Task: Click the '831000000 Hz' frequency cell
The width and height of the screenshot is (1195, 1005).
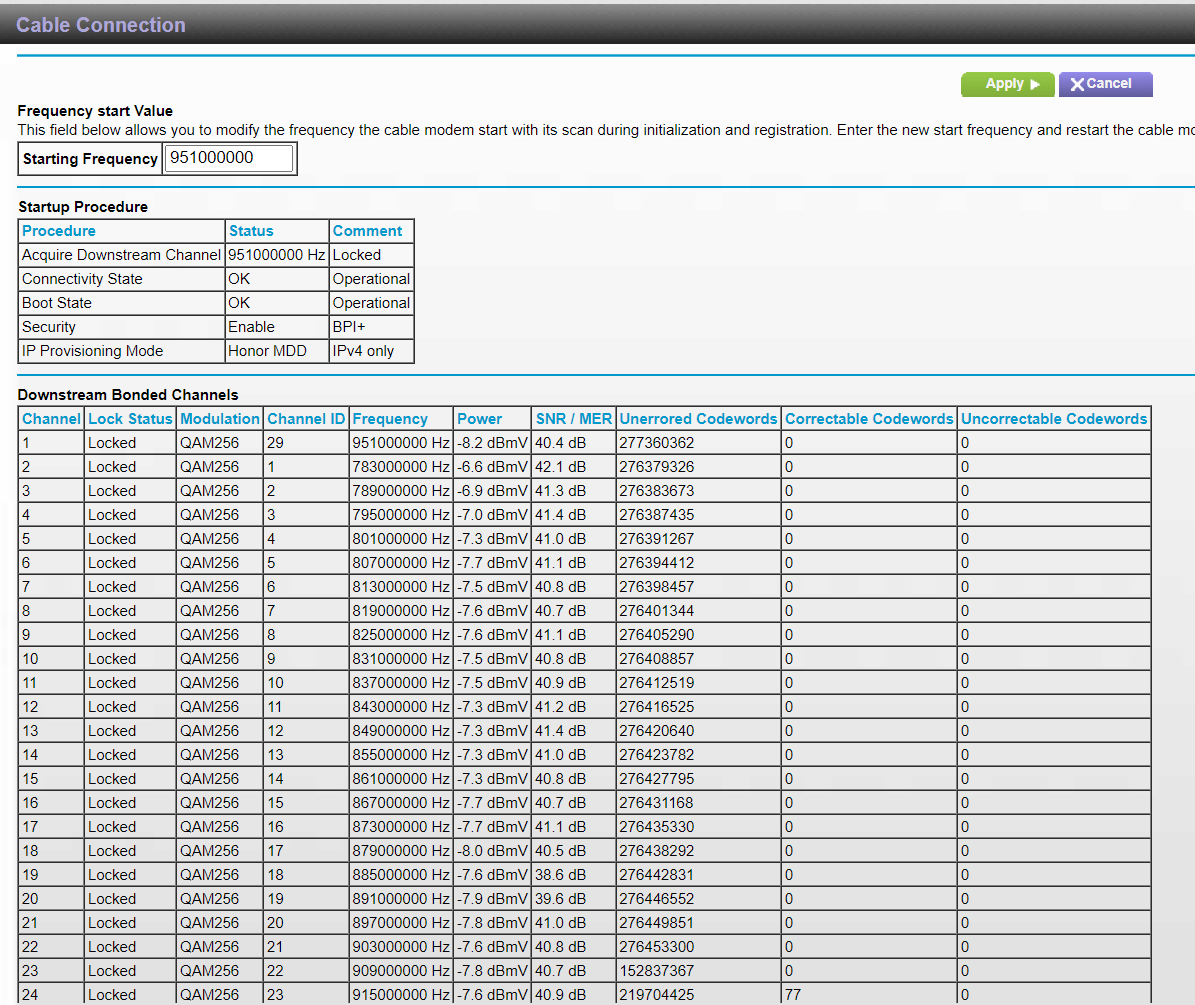Action: pos(401,659)
